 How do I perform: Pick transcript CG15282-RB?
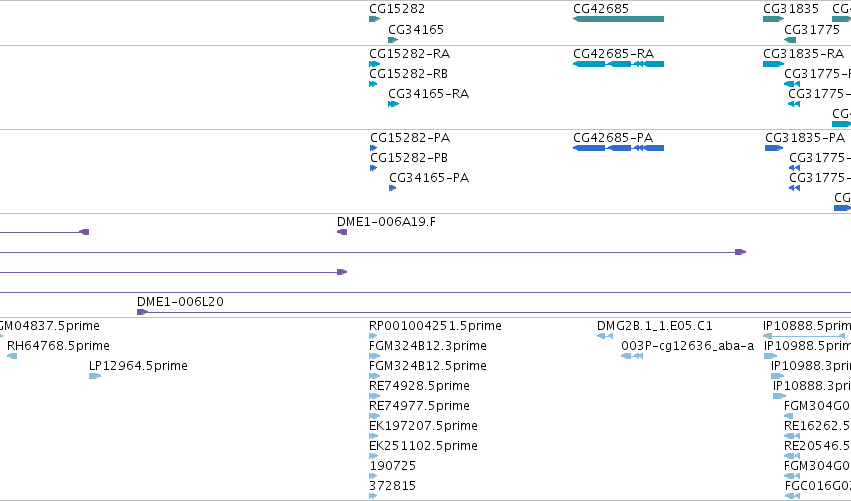[408, 74]
